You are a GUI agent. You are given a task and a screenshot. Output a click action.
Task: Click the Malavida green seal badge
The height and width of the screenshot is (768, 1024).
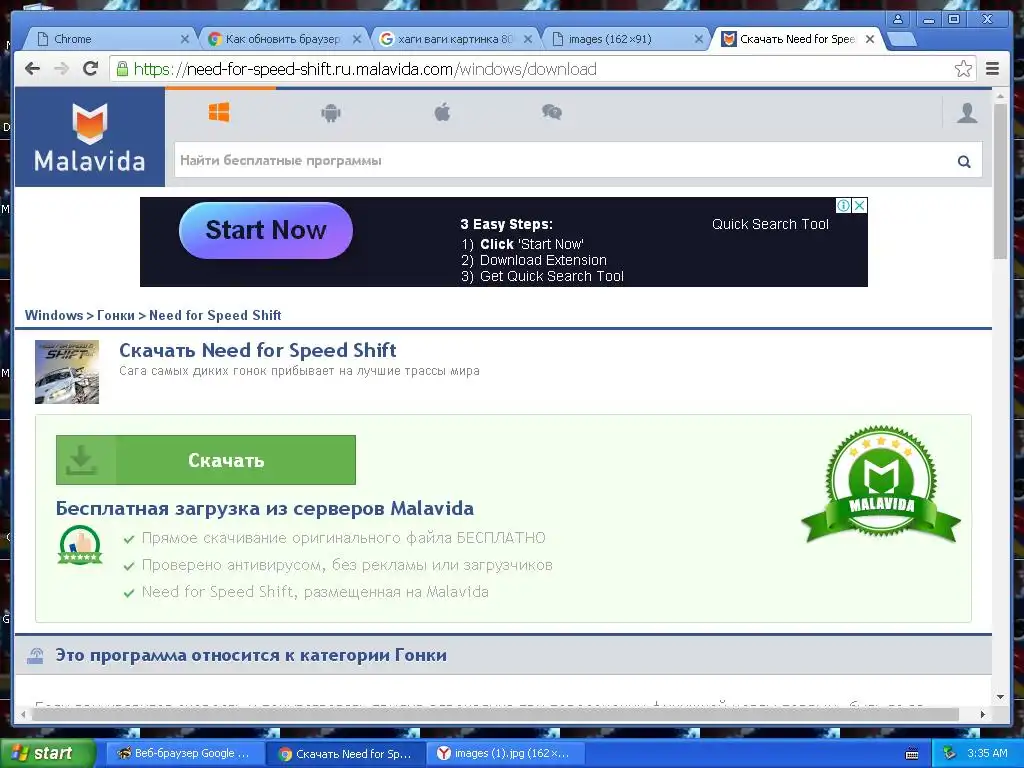point(881,485)
